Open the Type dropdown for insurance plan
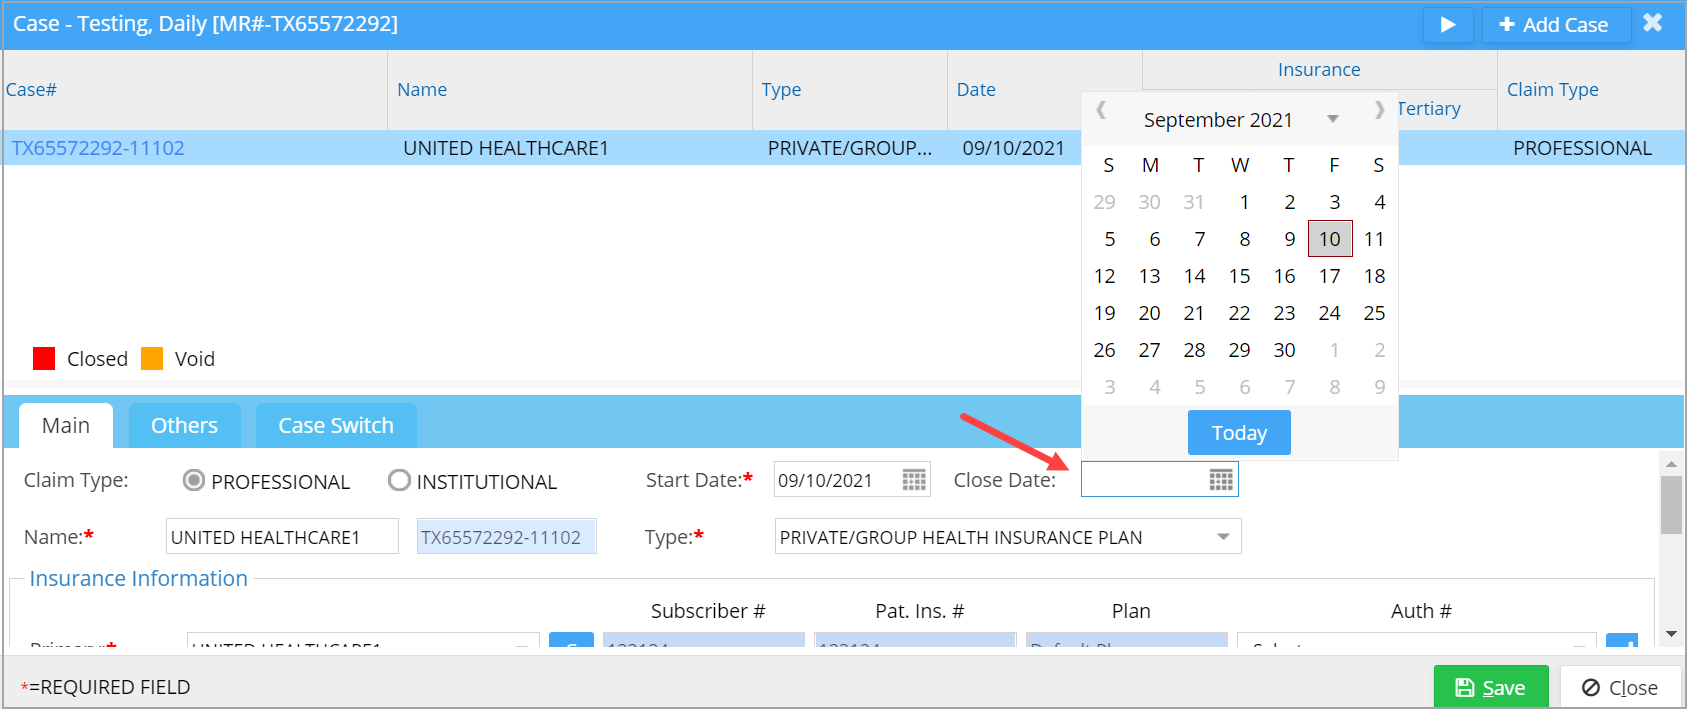1687x709 pixels. [x=1222, y=537]
